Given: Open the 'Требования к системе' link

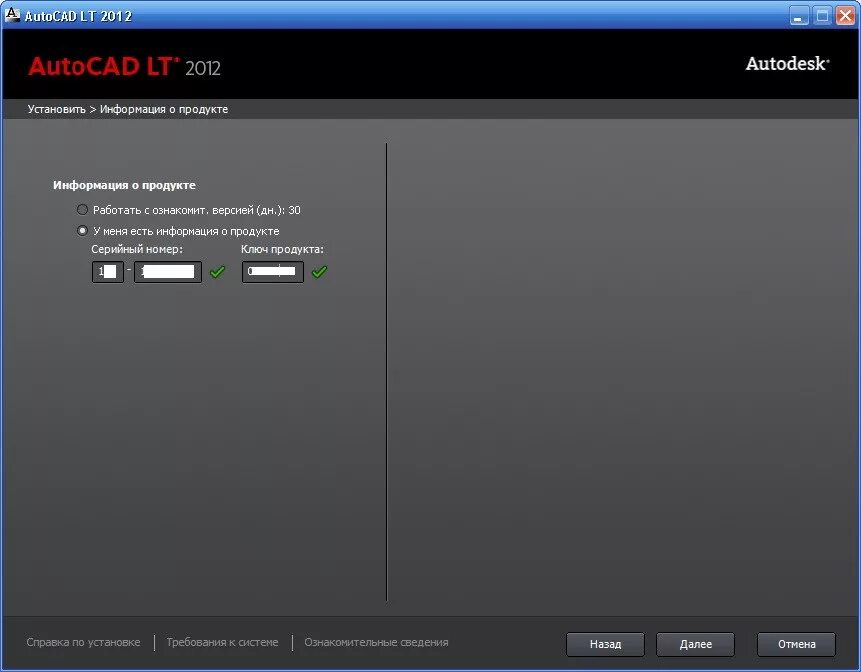Looking at the screenshot, I should pyautogui.click(x=222, y=642).
